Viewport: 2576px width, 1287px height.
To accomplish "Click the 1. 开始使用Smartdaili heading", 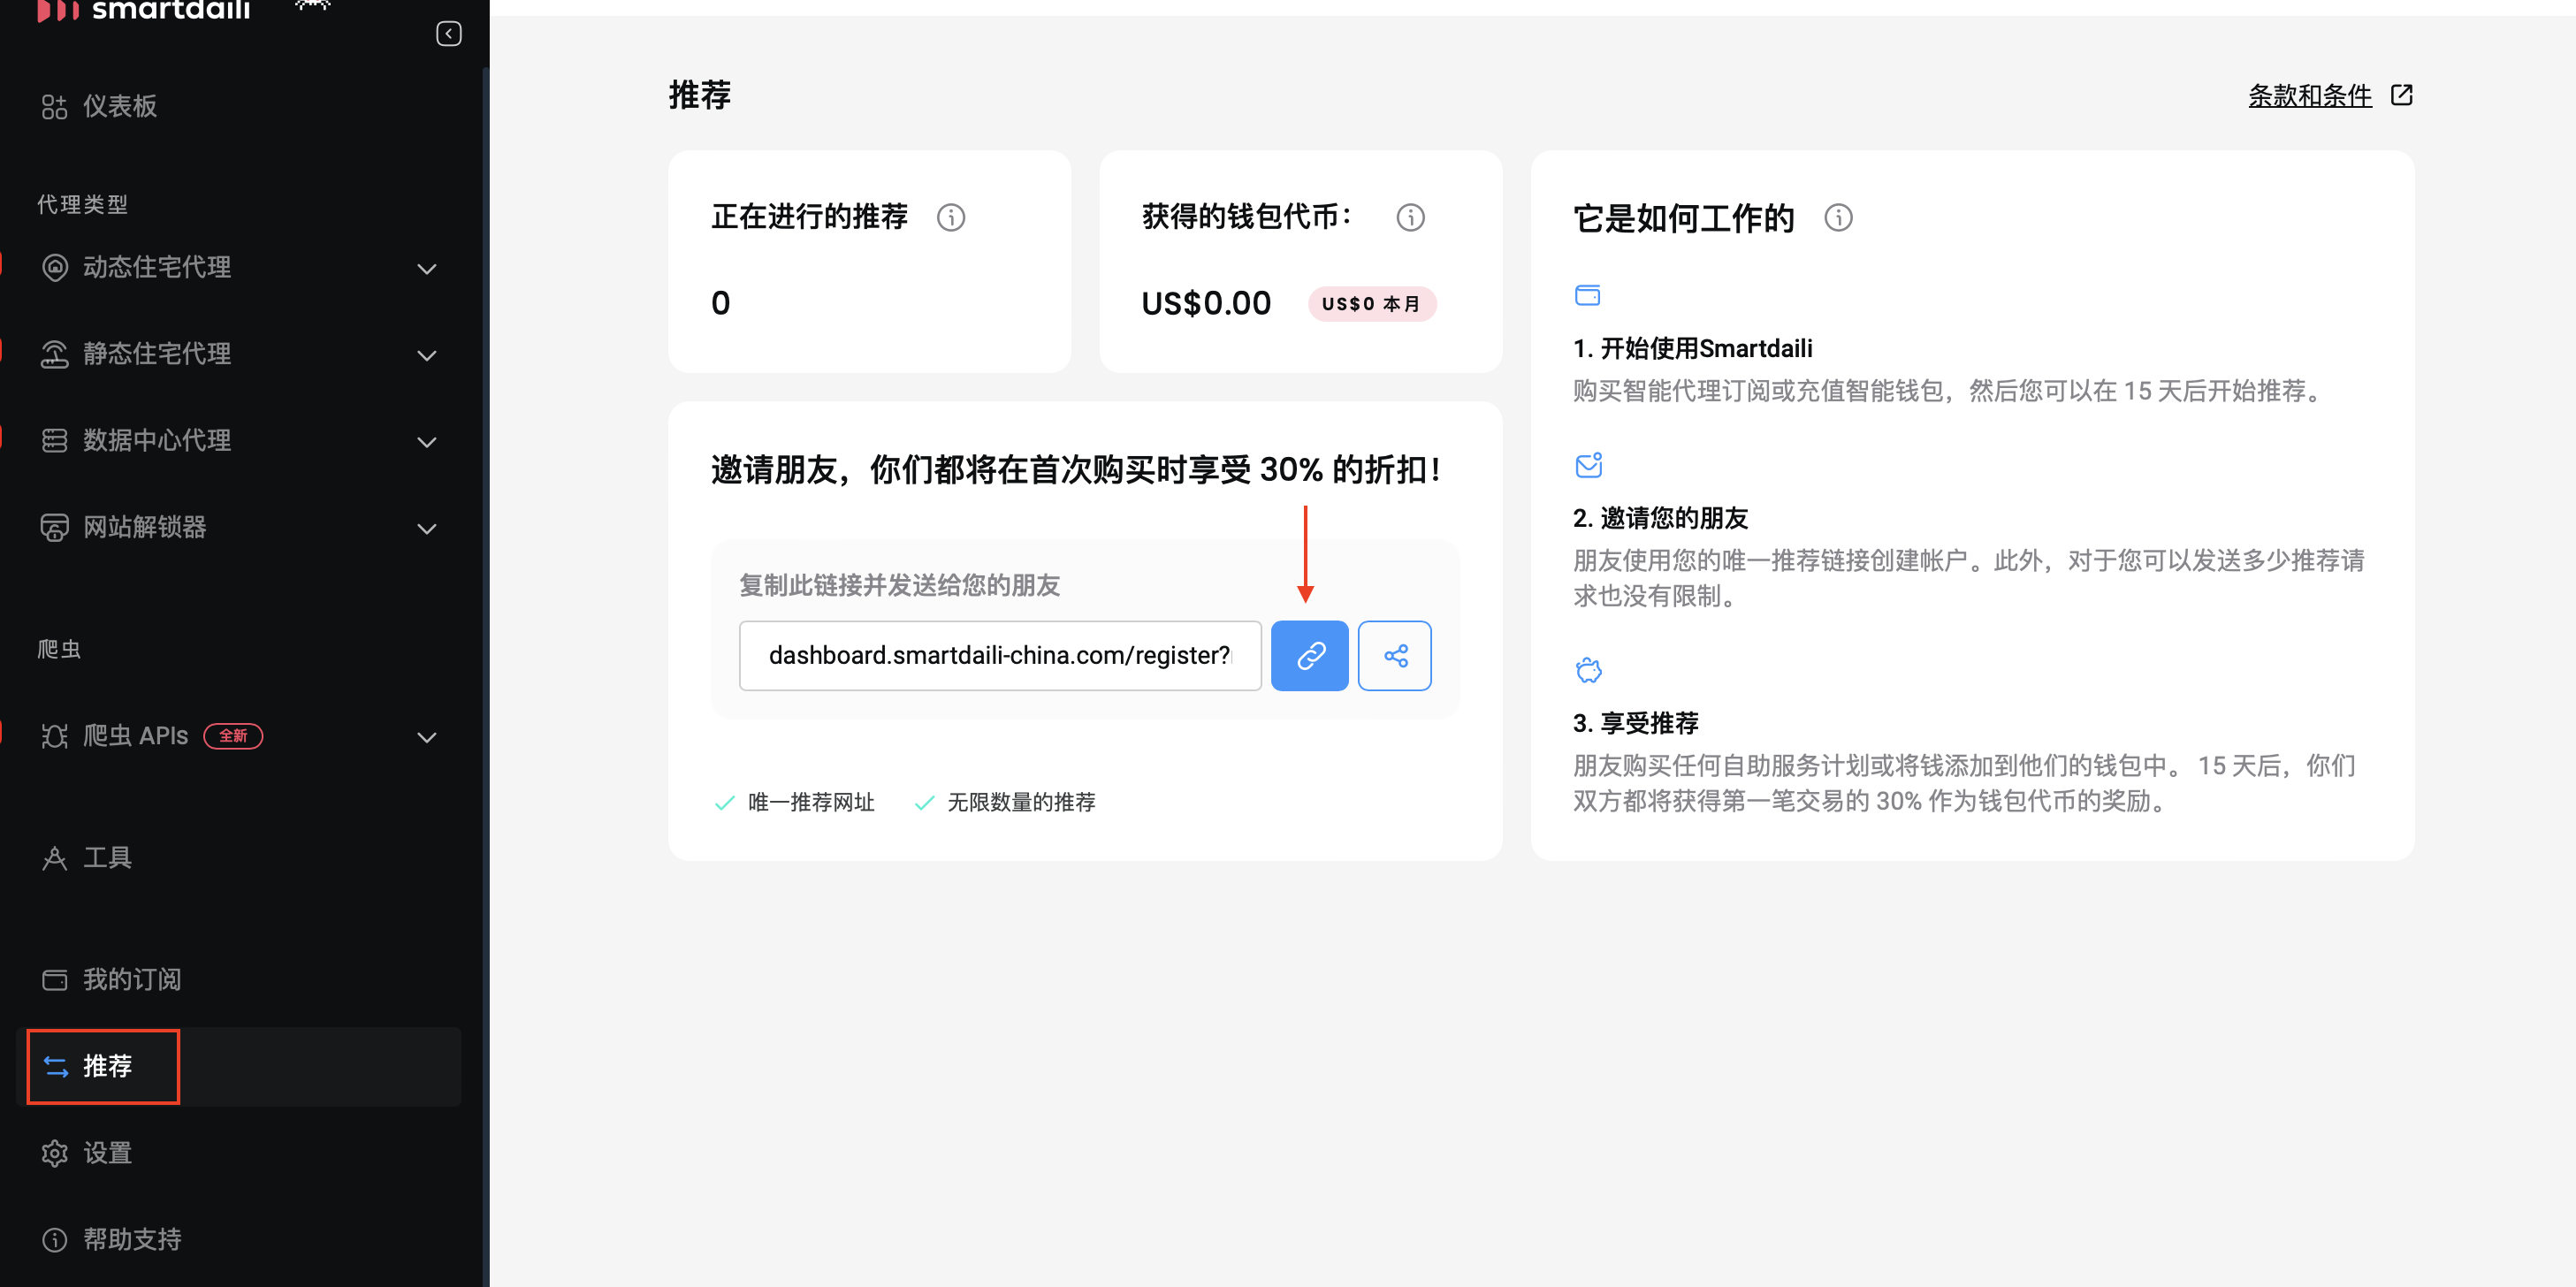I will click(x=1692, y=348).
